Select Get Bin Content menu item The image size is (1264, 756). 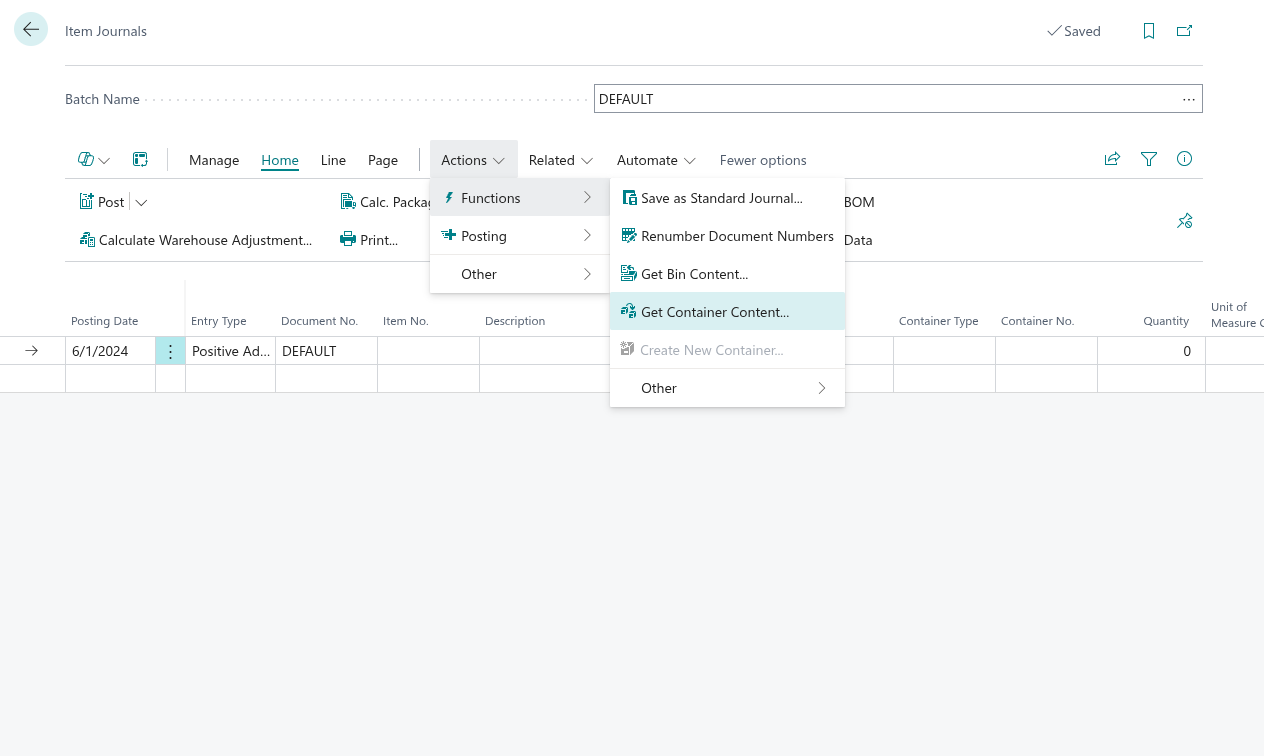[694, 274]
